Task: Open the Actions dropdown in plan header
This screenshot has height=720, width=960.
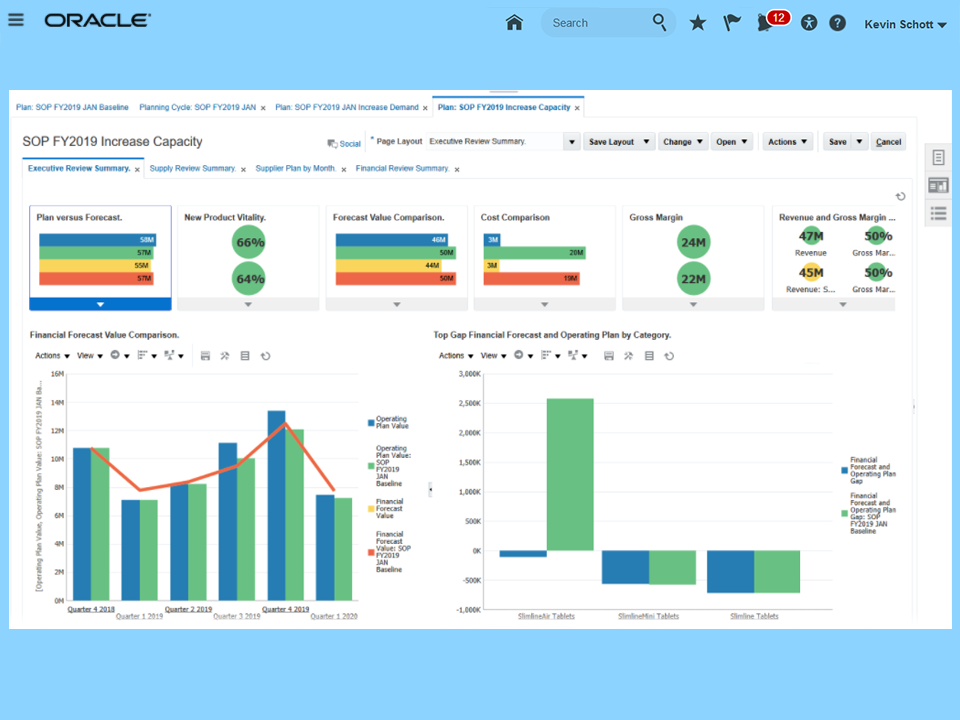Action: (x=788, y=142)
